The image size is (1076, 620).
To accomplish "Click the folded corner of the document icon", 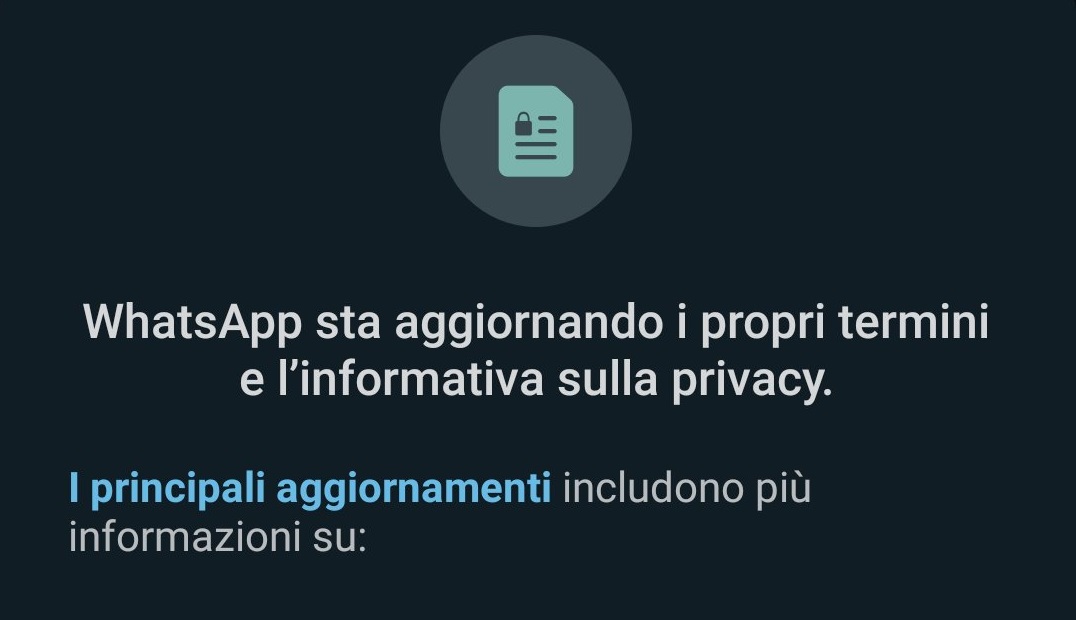I will [563, 95].
